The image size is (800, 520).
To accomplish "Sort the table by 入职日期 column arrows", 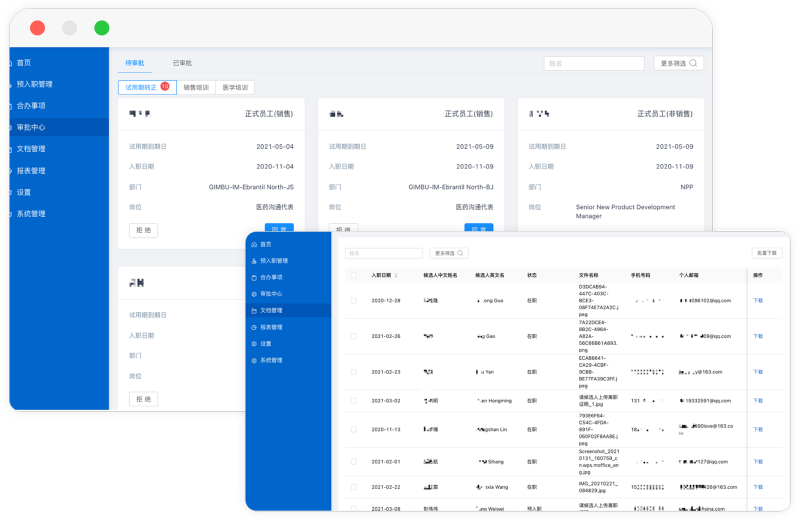I will (x=397, y=275).
